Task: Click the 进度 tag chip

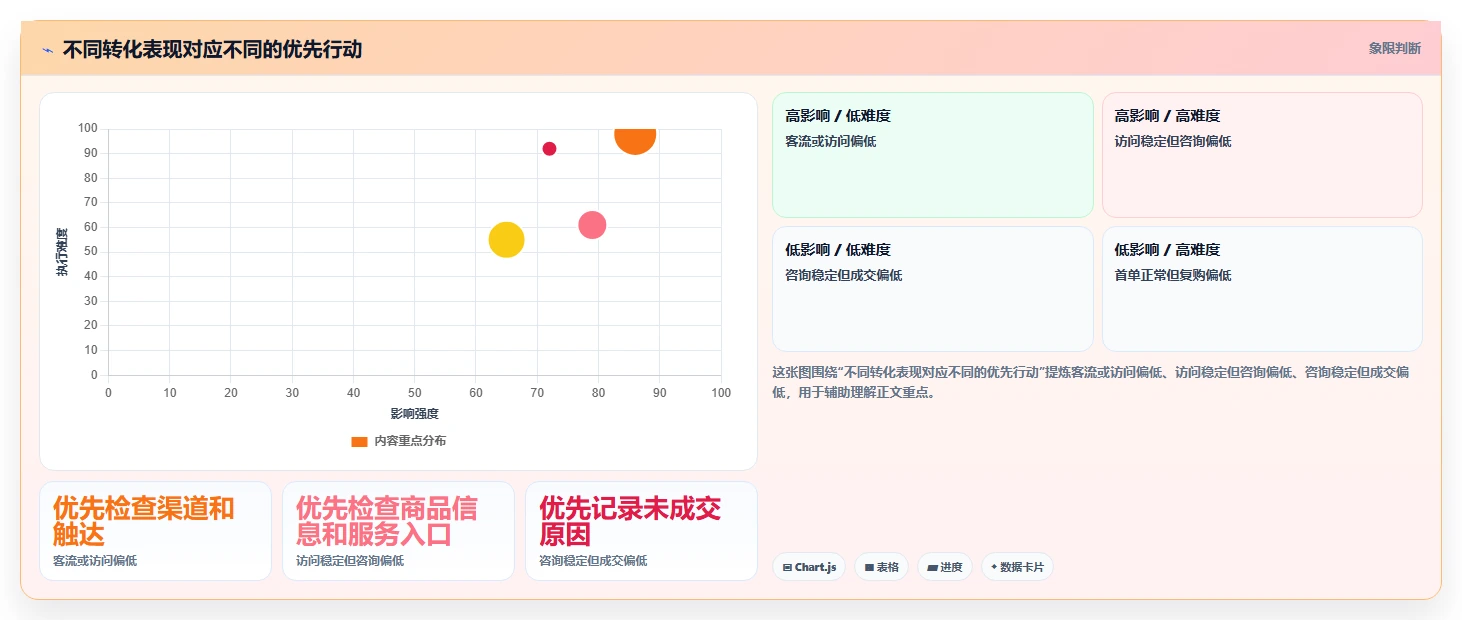Action: (x=944, y=567)
